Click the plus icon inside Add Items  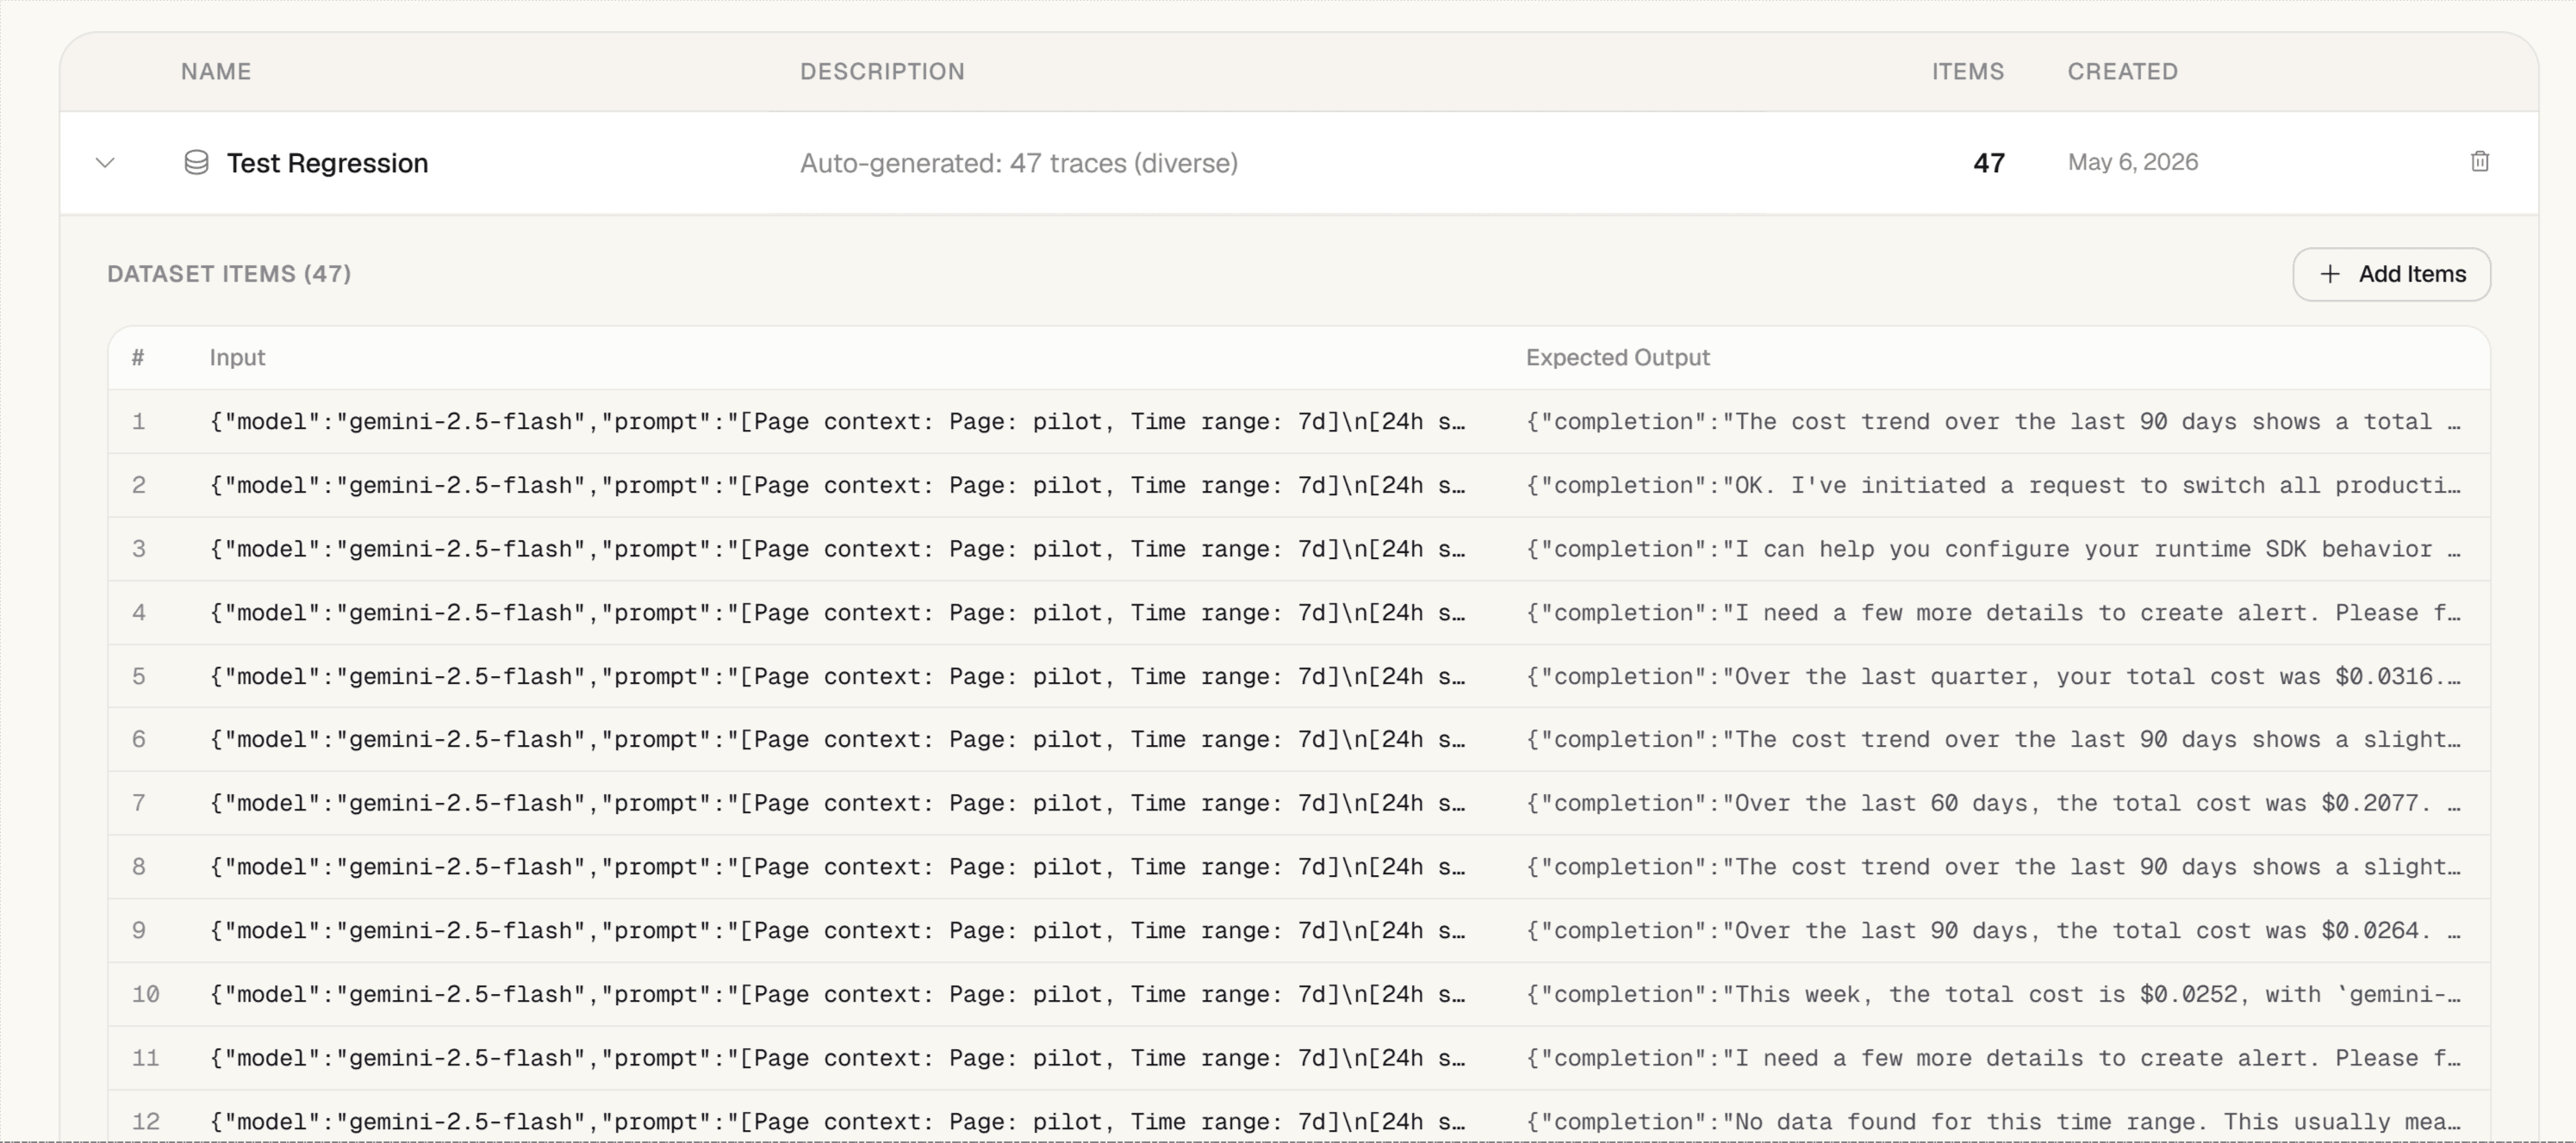2330,274
